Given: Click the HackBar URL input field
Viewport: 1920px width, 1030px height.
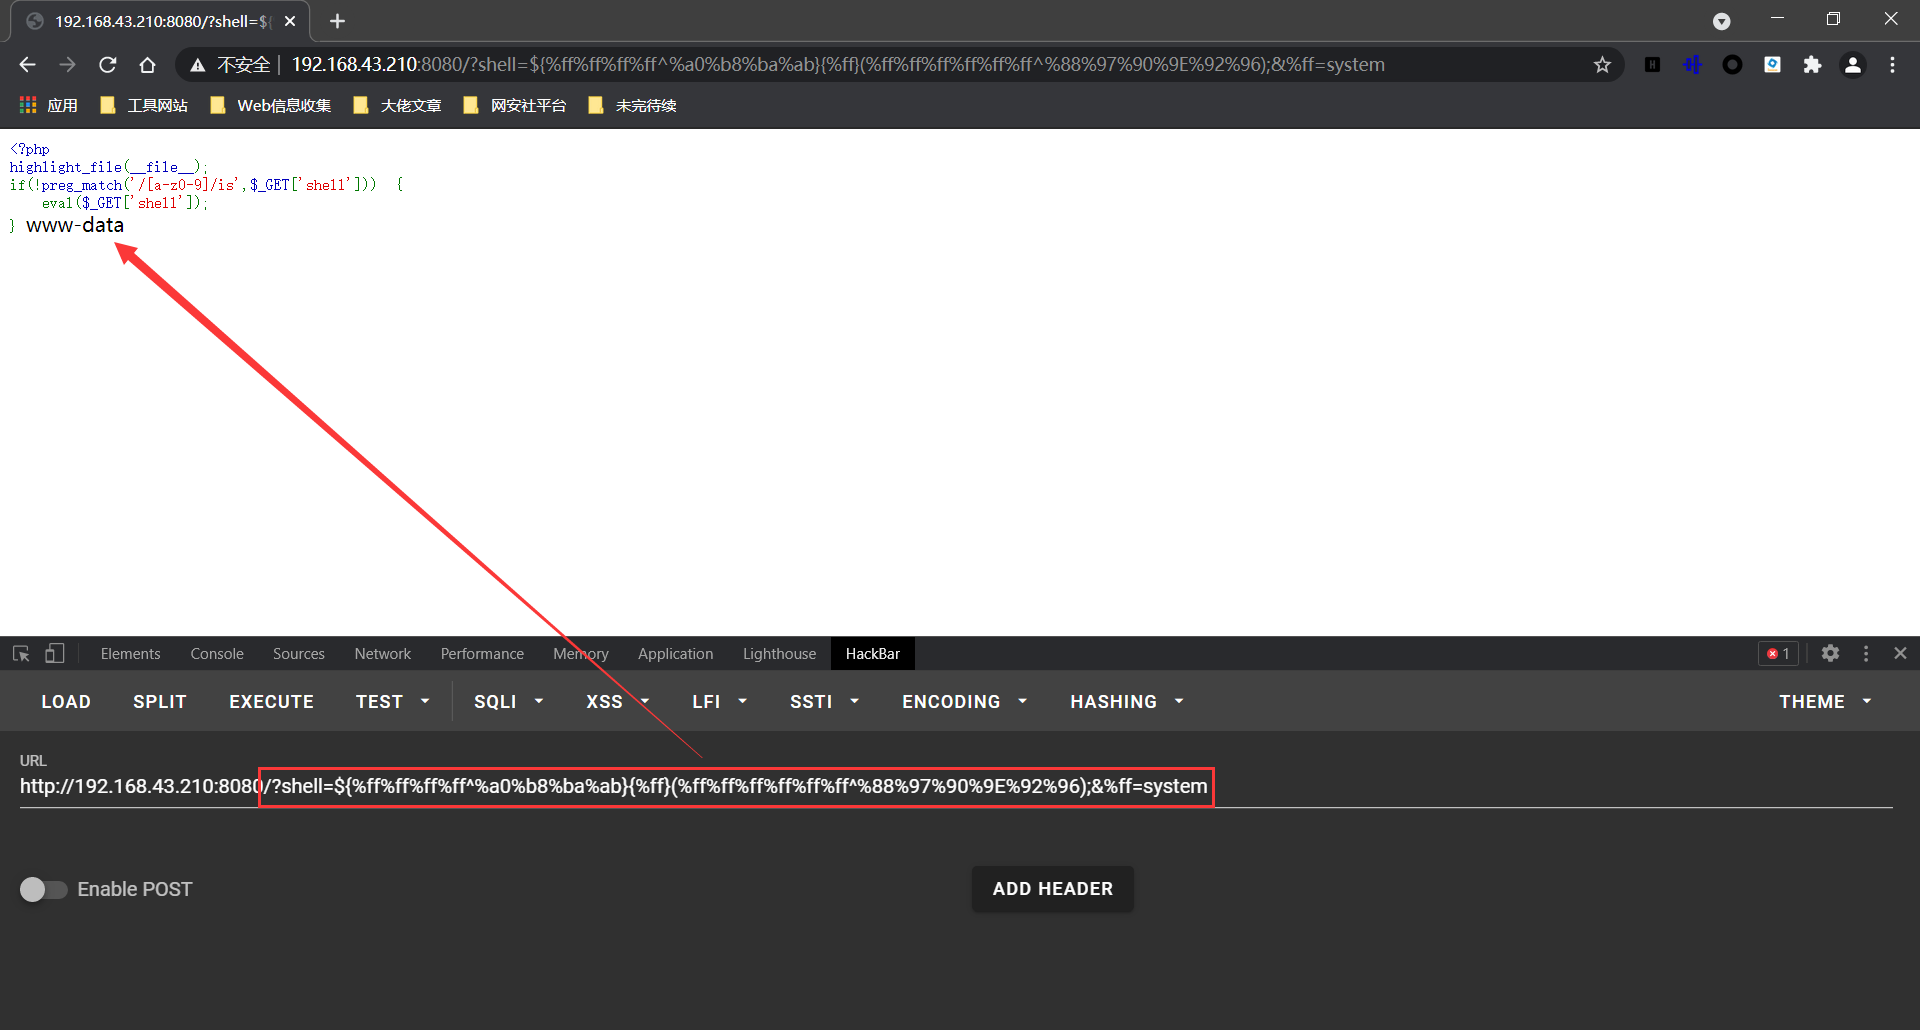Looking at the screenshot, I should coord(956,787).
